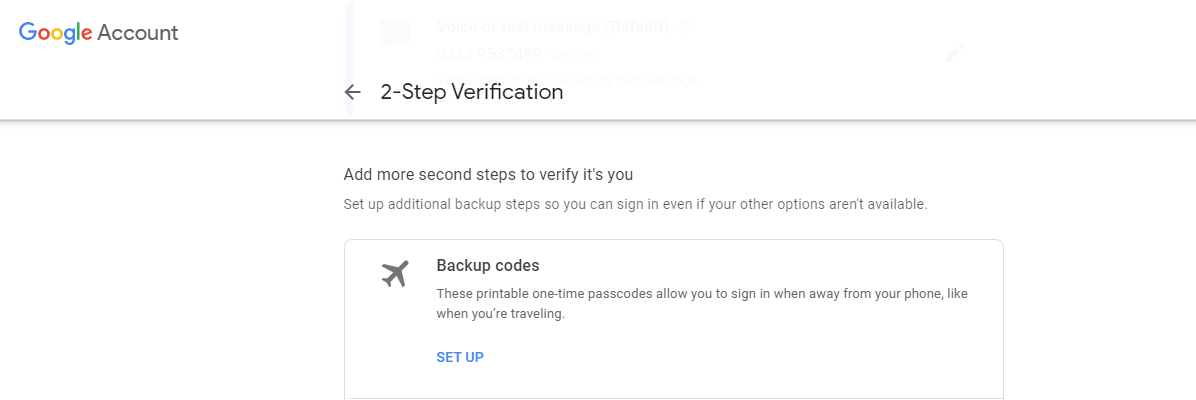Viewport: 1196px width, 400px height.
Task: Select the Account text in the header logo
Action: pos(138,33)
